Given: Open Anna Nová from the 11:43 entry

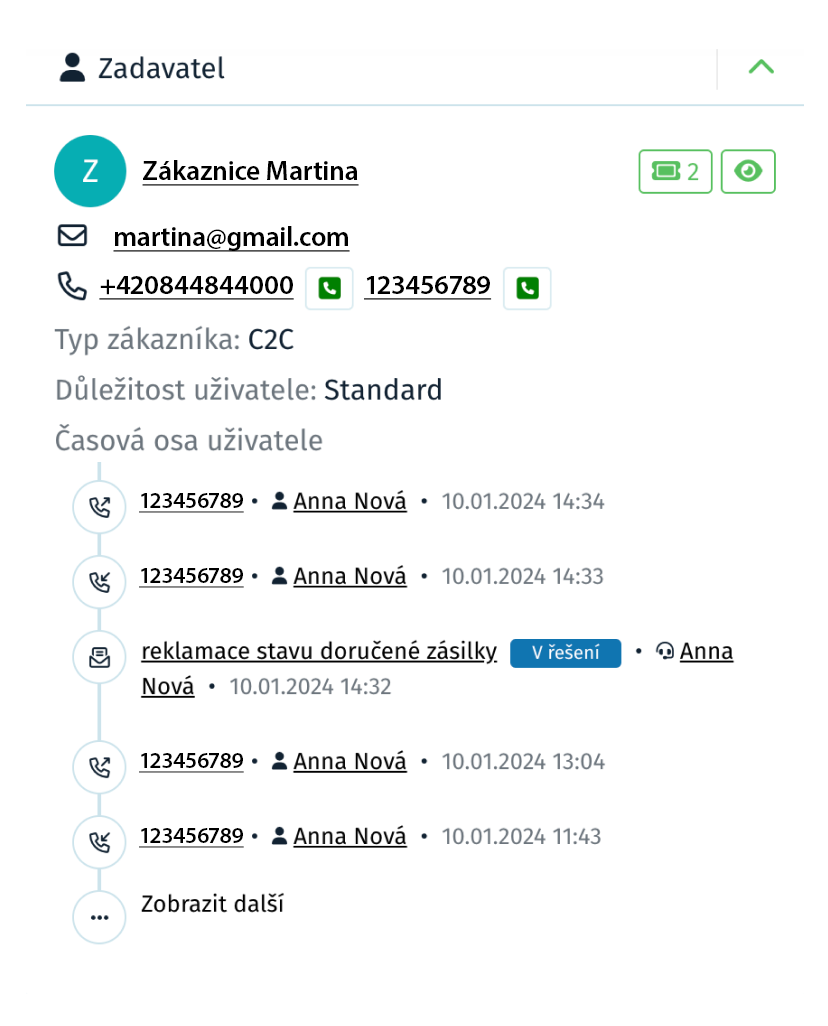Looking at the screenshot, I should [x=350, y=836].
